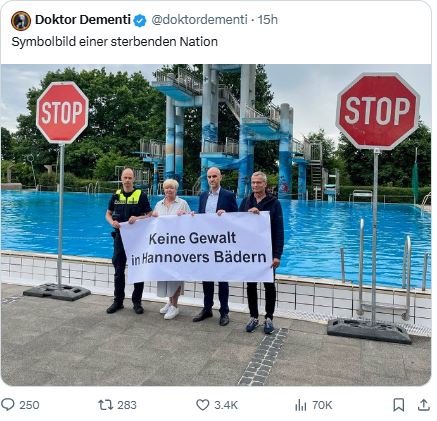
Task: Select the text Symbolbild einer sterbenden Nation
Action: click(115, 42)
